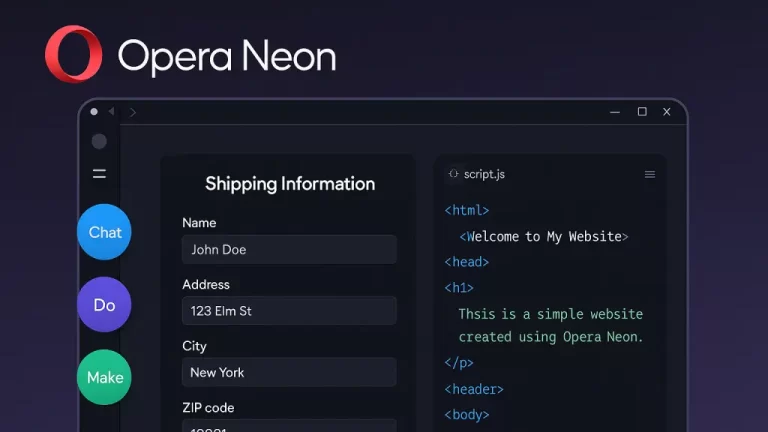Click 'Thsis is a simple website' line
This screenshot has width=768, height=432.
(x=551, y=314)
